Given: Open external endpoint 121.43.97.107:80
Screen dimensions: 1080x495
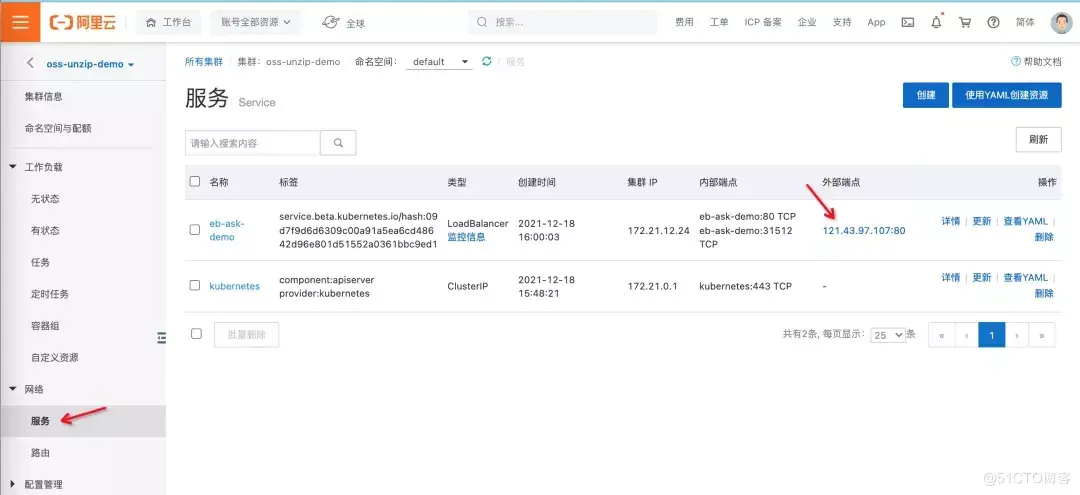Looking at the screenshot, I should pos(864,231).
